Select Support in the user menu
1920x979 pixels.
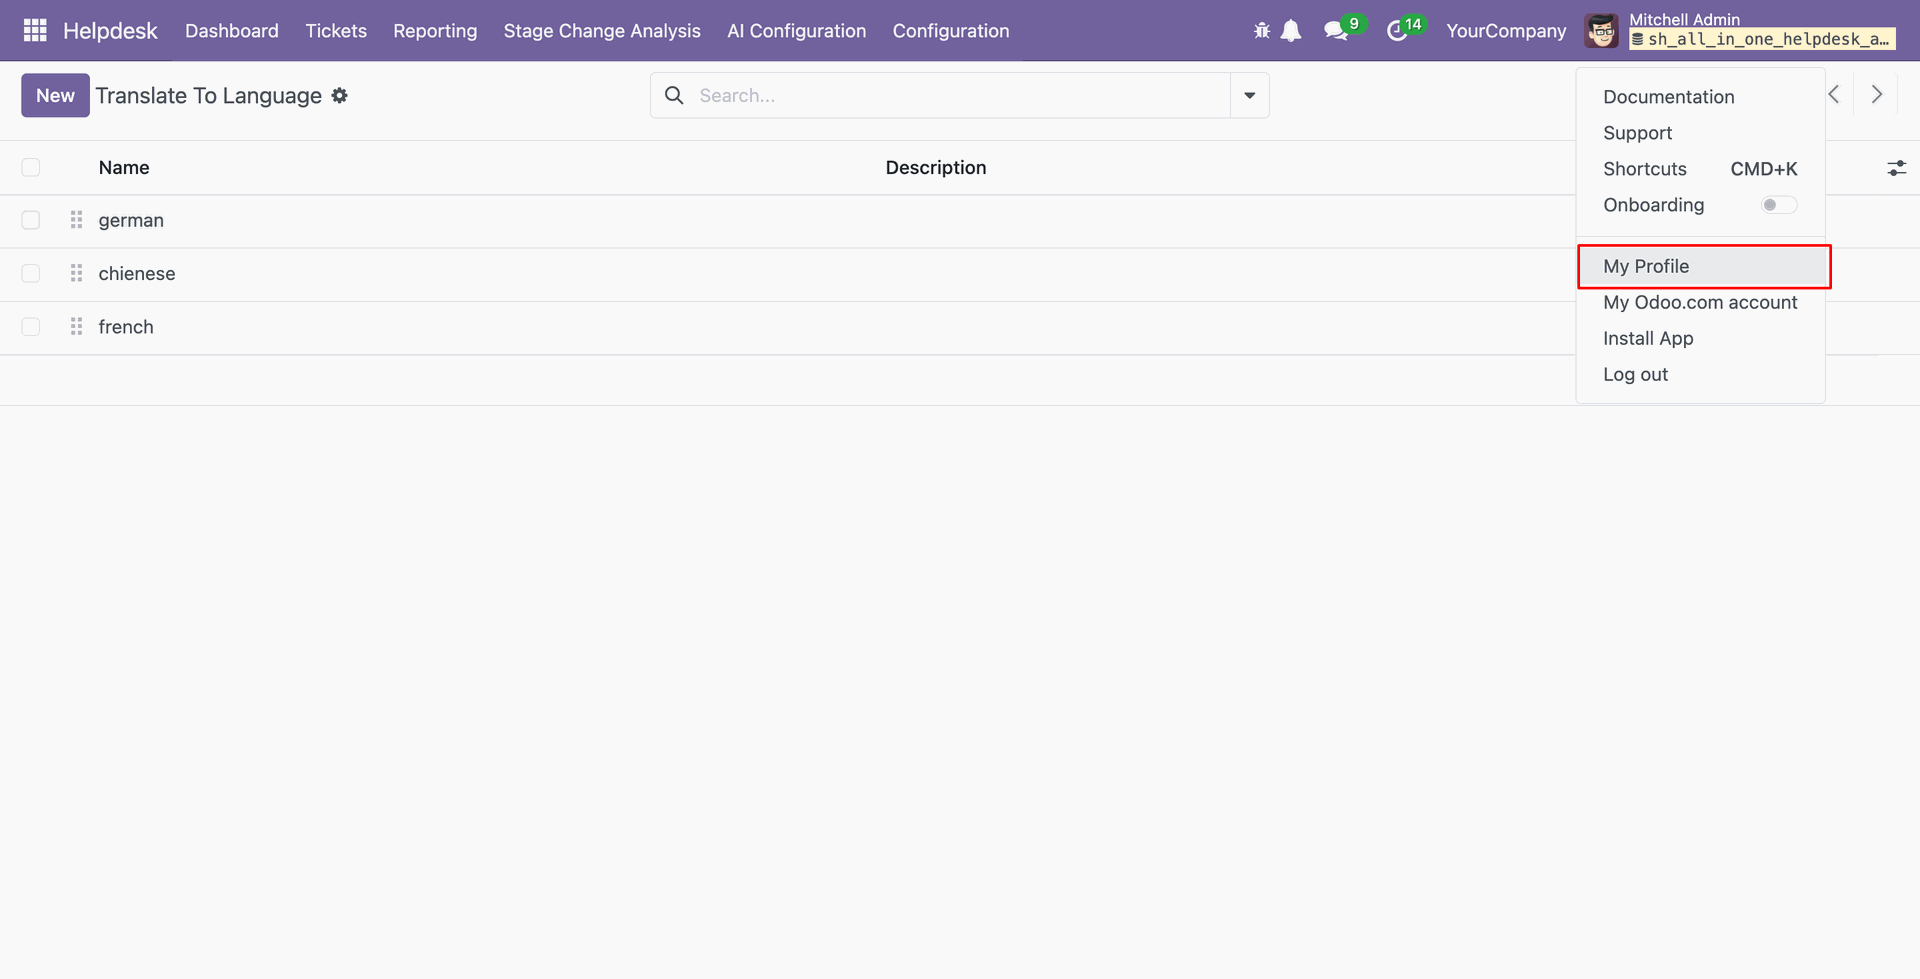[1637, 133]
